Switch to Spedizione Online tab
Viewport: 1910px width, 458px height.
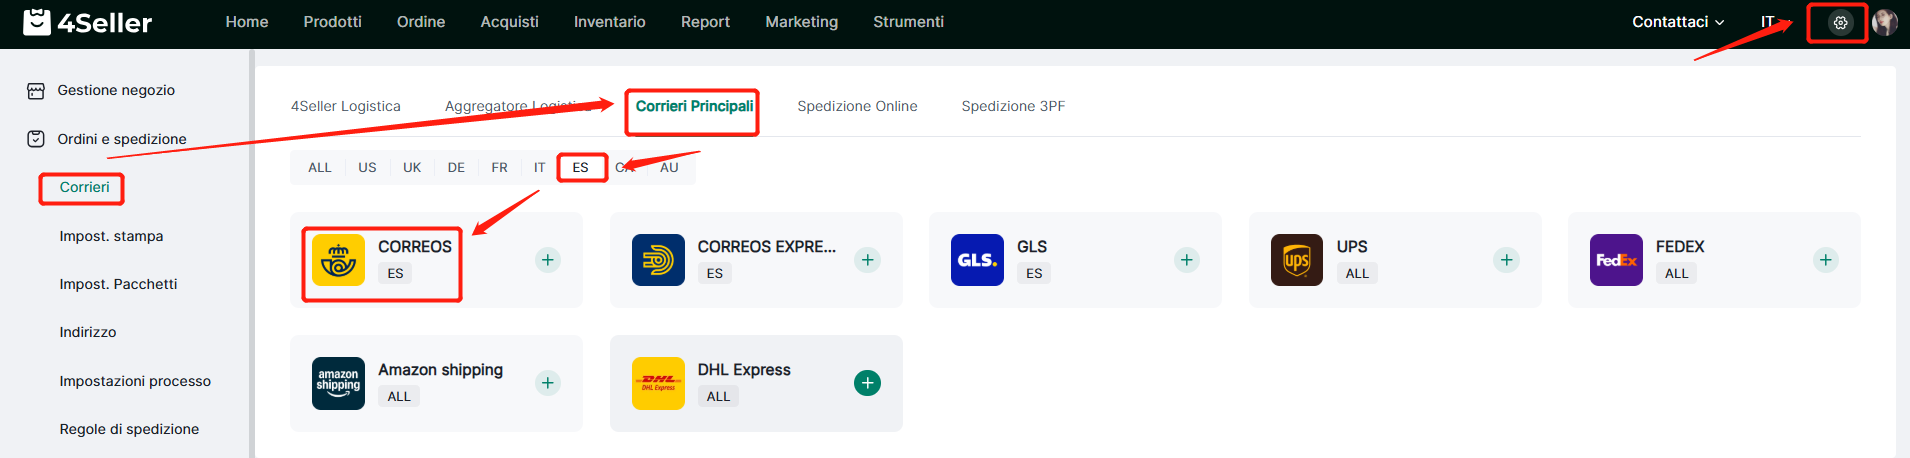coord(857,106)
